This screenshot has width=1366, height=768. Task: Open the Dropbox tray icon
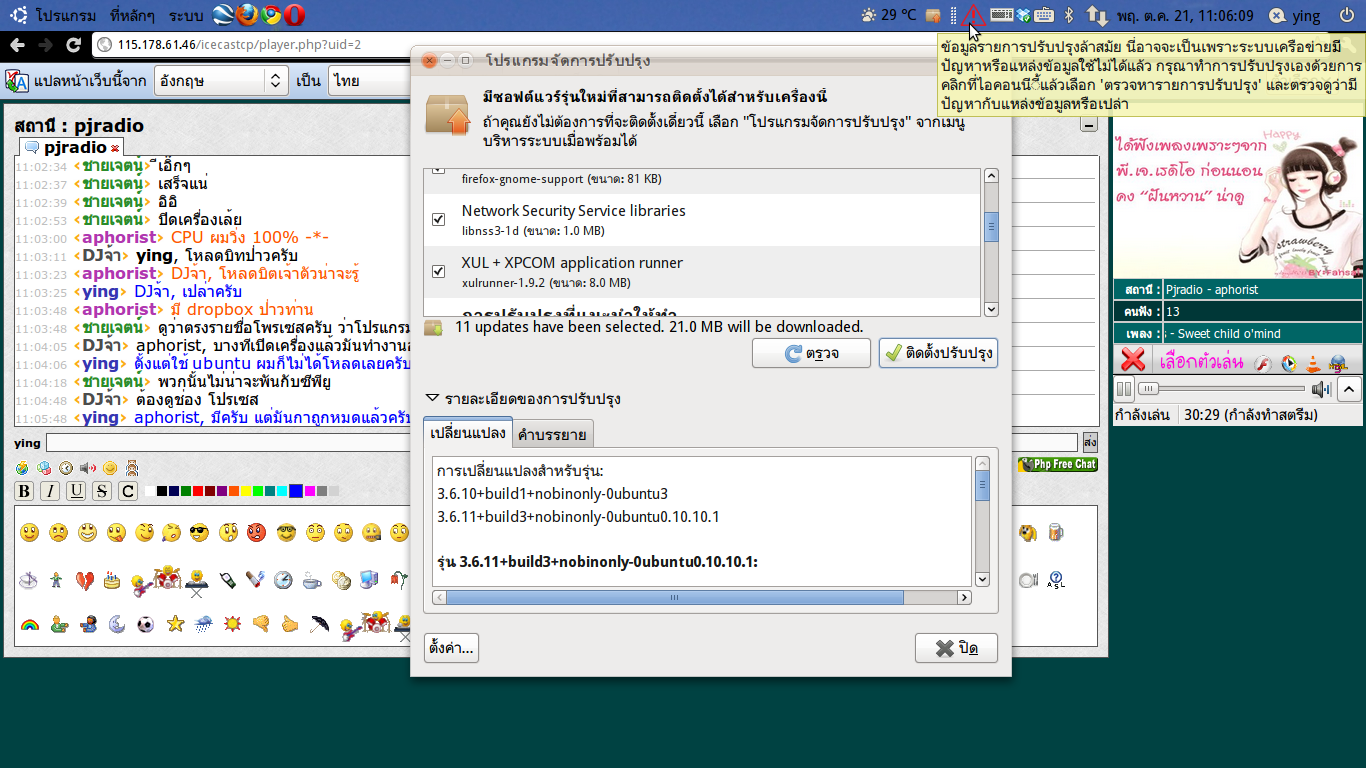click(1023, 15)
